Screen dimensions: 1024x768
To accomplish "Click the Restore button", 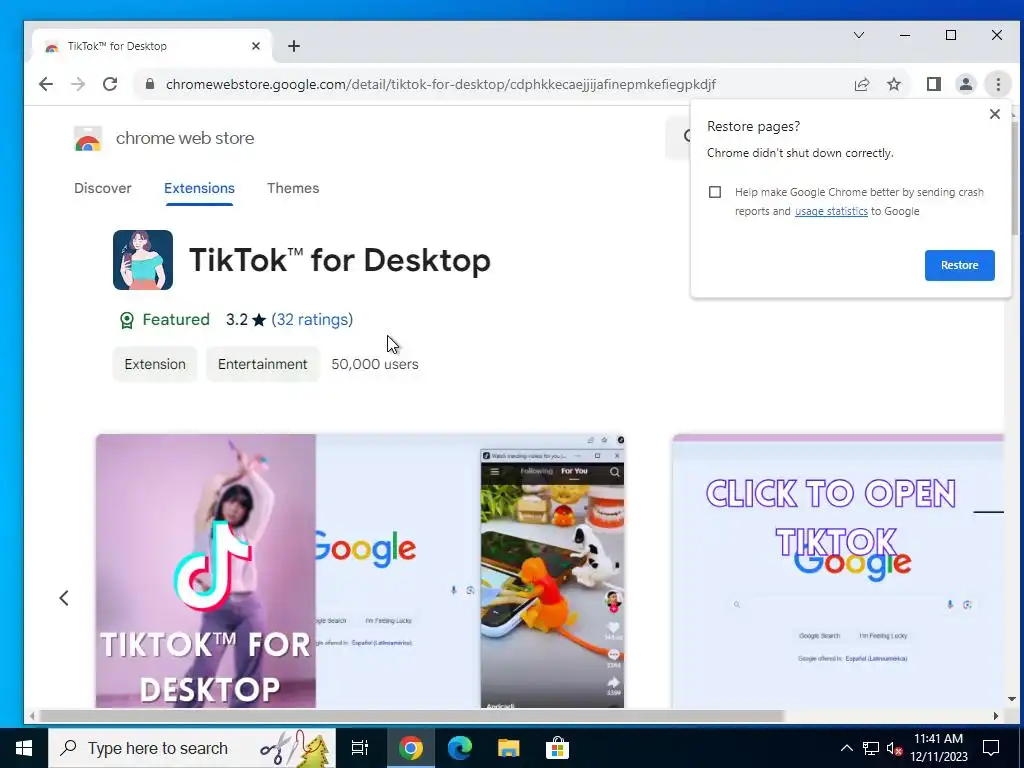I will (959, 265).
